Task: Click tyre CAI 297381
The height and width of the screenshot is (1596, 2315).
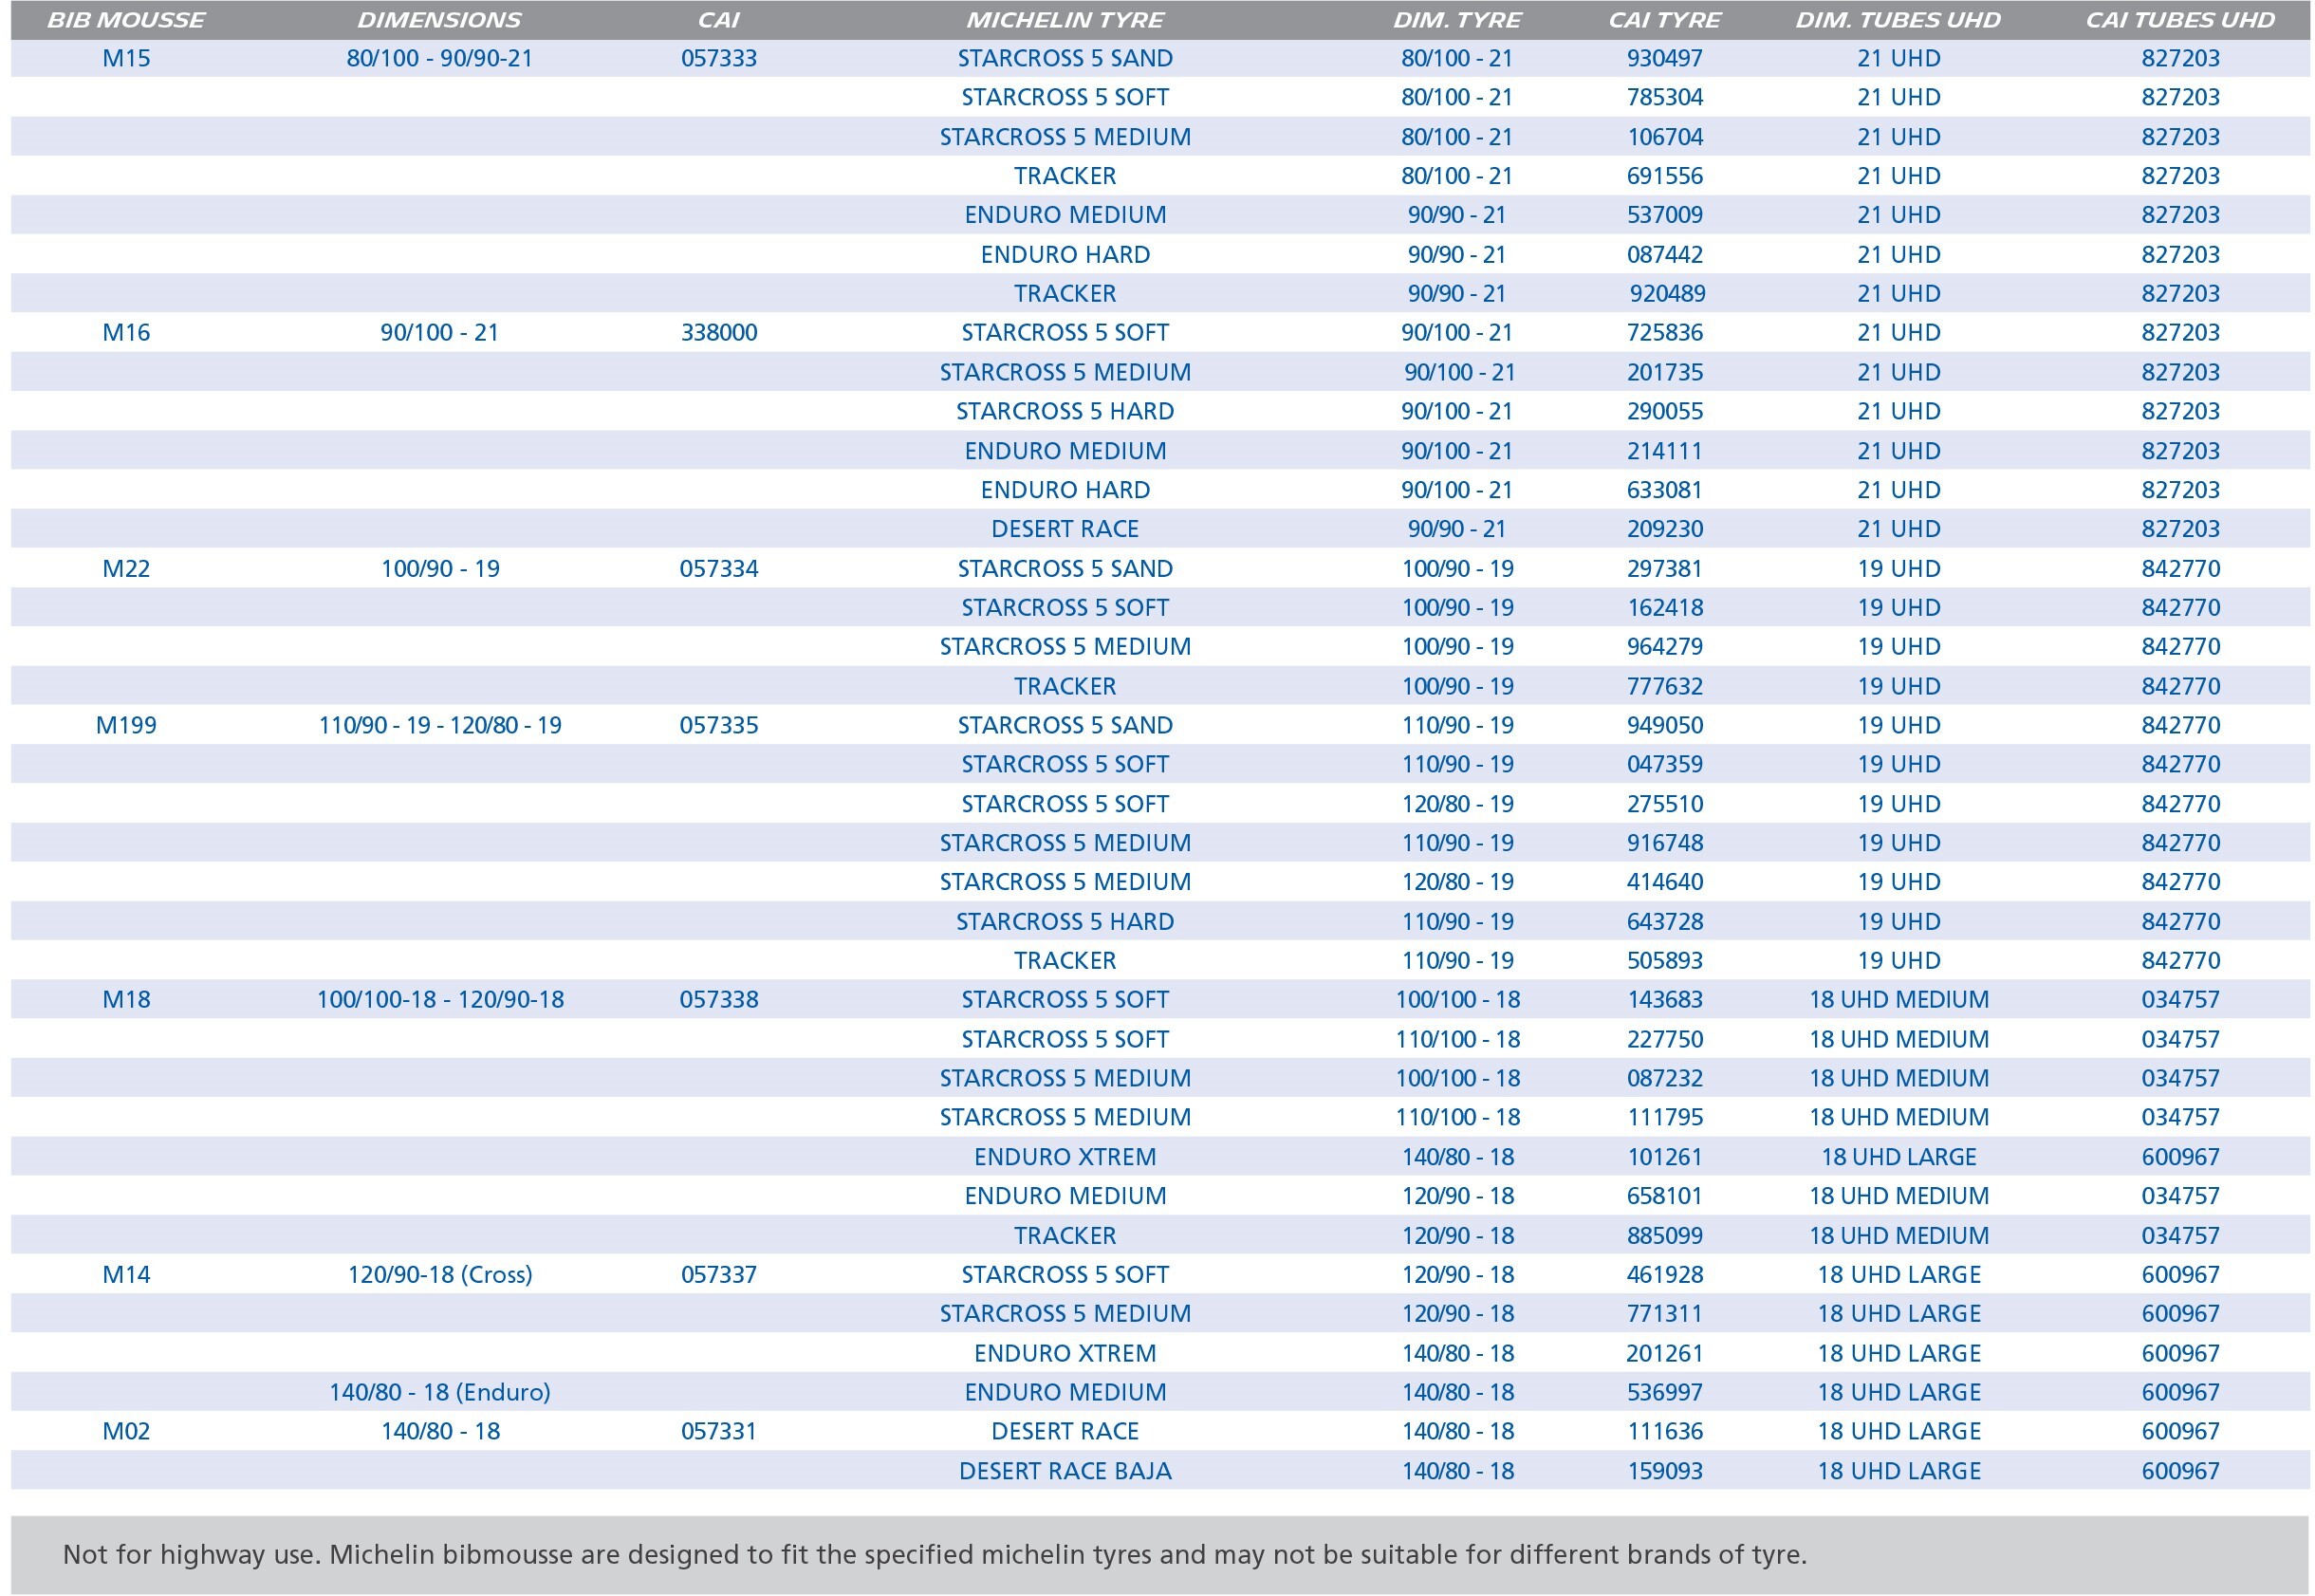Action: coord(1664,568)
